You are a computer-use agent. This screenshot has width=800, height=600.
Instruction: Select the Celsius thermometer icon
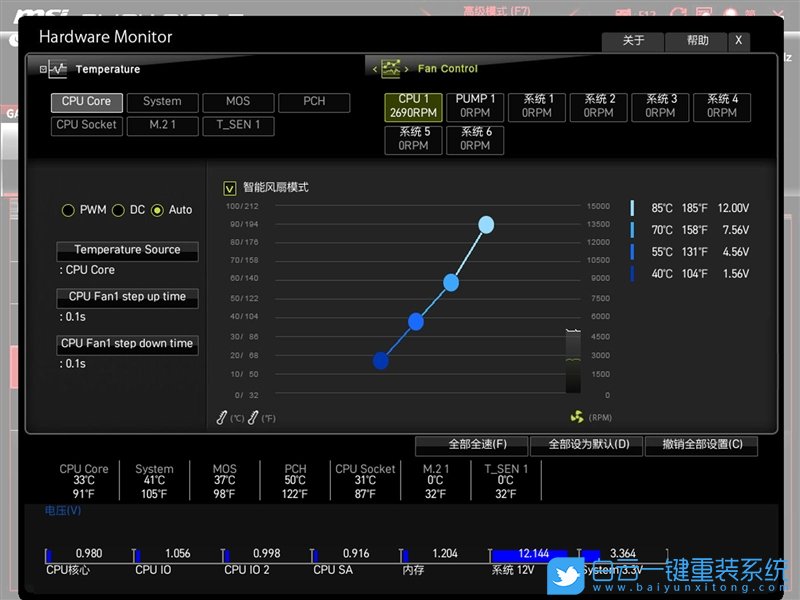[222, 417]
